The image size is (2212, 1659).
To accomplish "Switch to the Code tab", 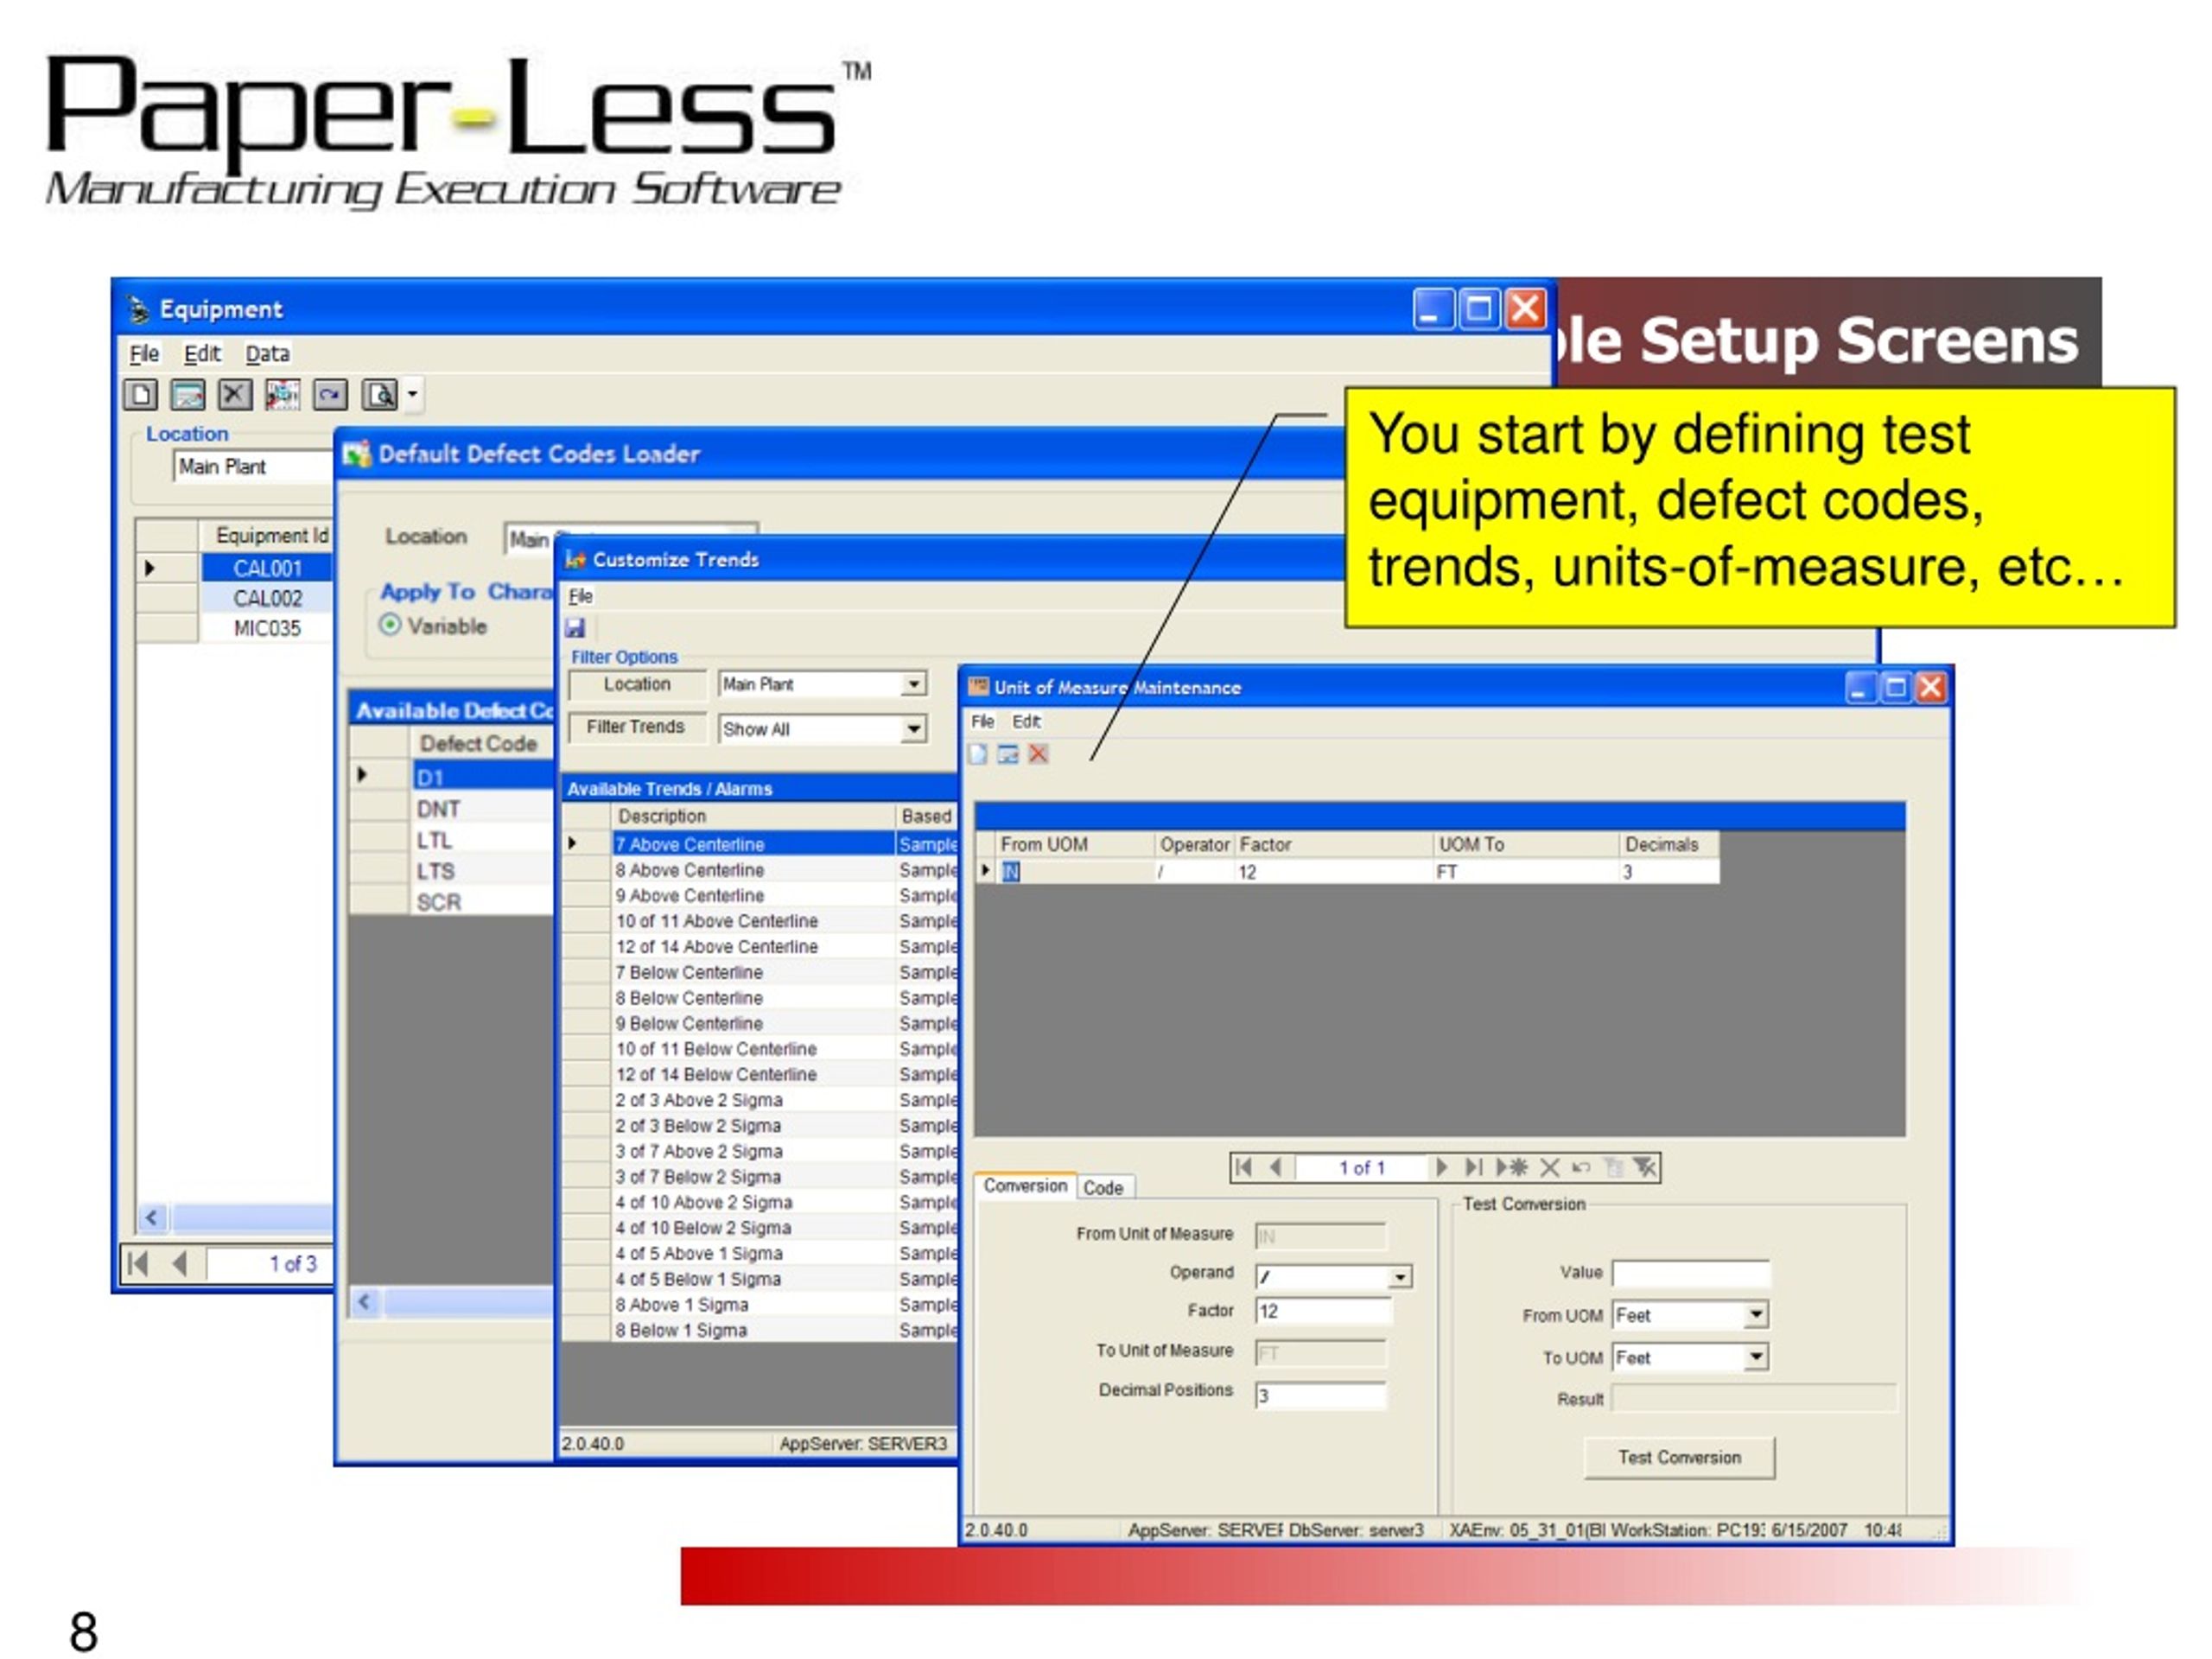I will pos(1103,1187).
